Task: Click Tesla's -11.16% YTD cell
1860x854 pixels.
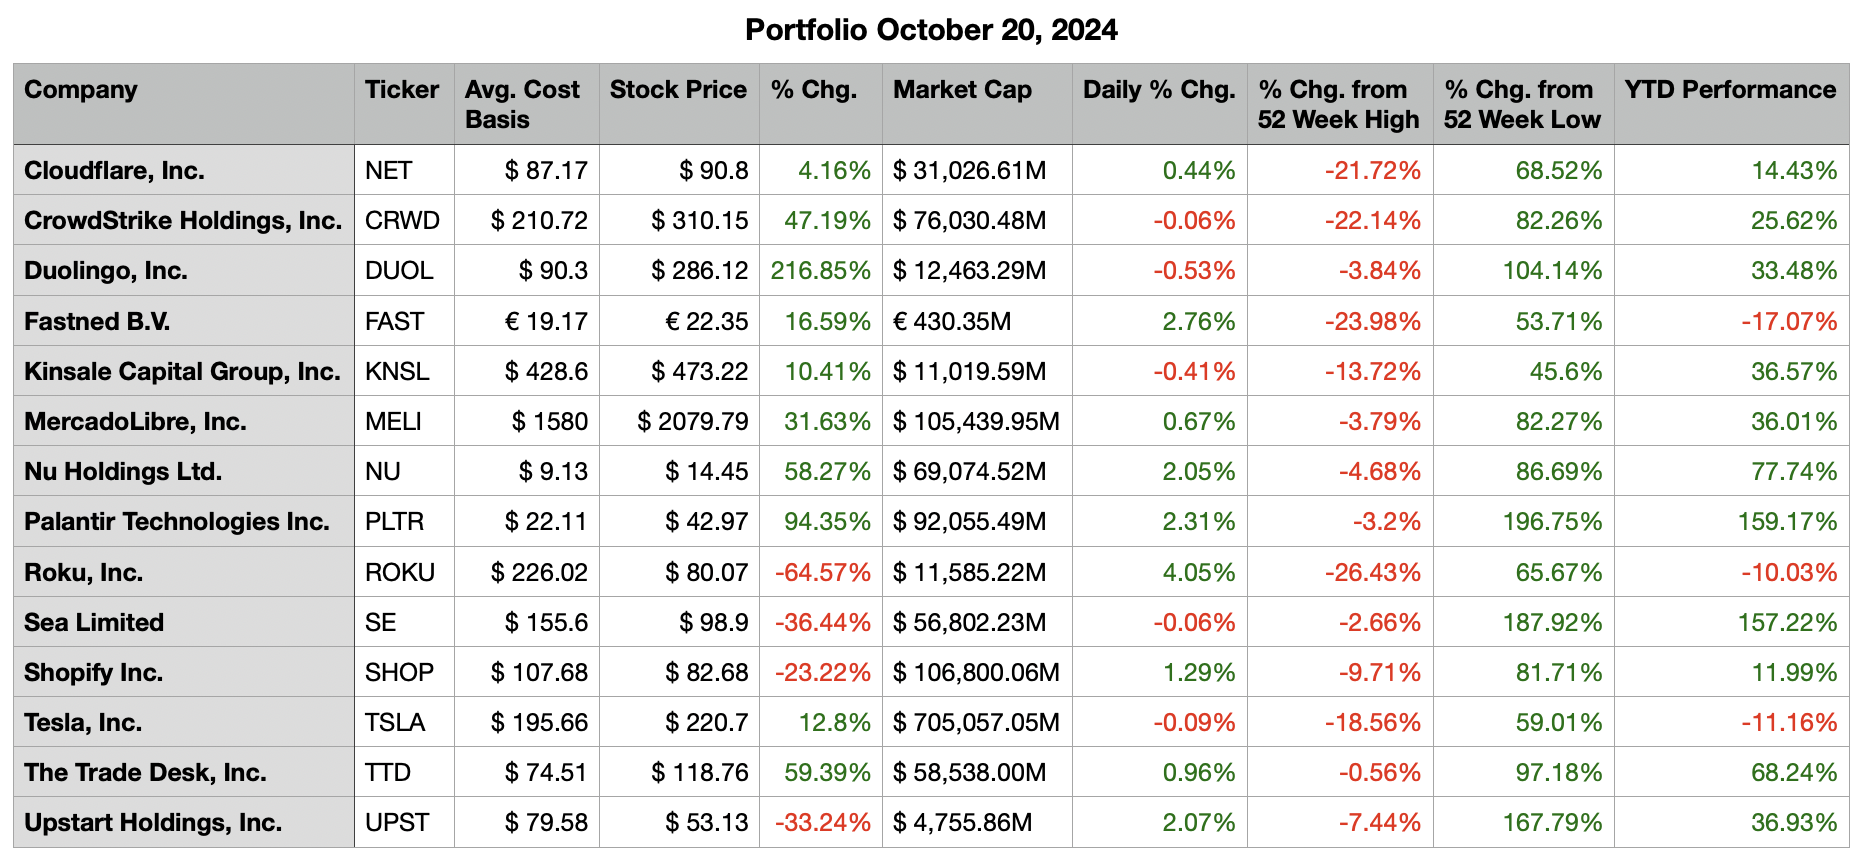Action: coord(1789,723)
